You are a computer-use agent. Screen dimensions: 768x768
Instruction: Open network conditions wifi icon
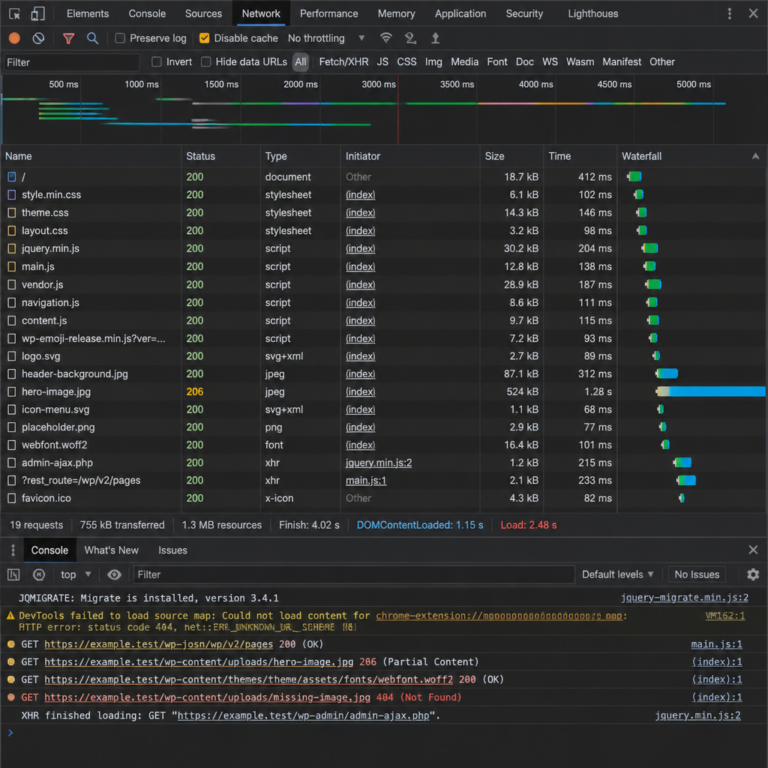pyautogui.click(x=386, y=38)
